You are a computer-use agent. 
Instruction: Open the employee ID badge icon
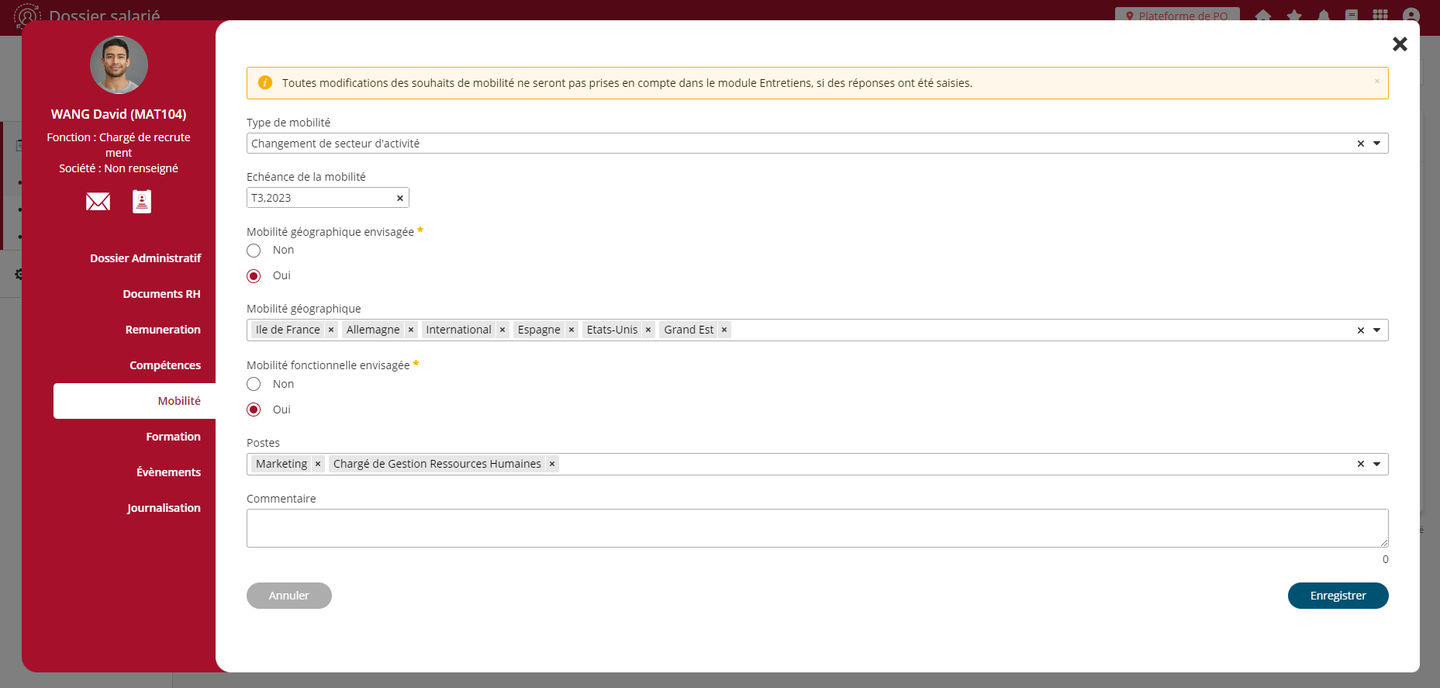coord(142,202)
